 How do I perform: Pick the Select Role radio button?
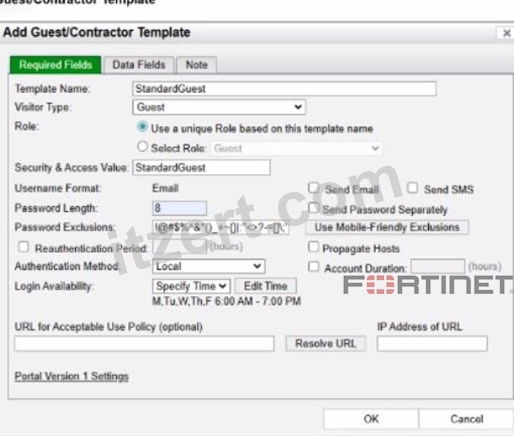pyautogui.click(x=142, y=146)
